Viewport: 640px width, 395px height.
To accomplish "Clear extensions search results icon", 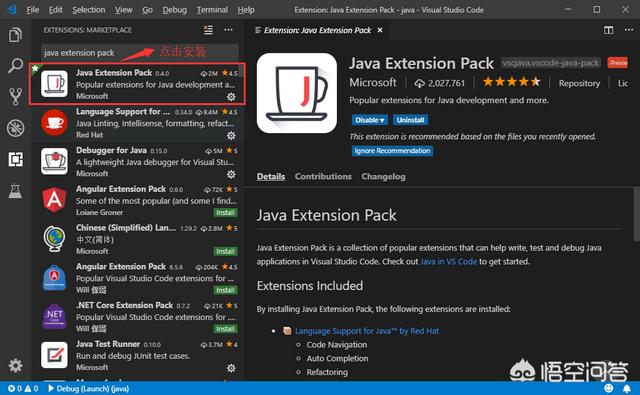I will click(x=208, y=30).
